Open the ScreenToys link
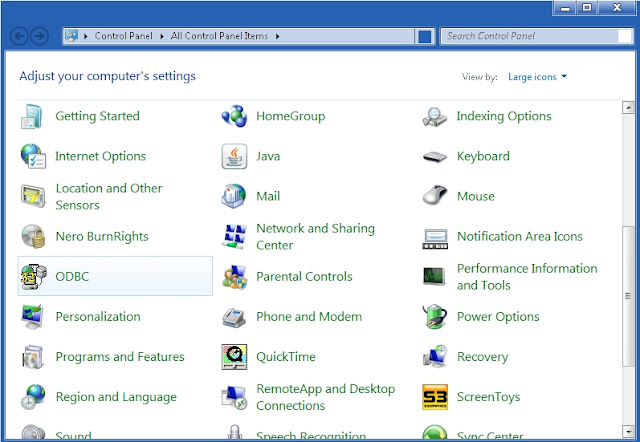Viewport: 640px width, 442px height. (489, 397)
